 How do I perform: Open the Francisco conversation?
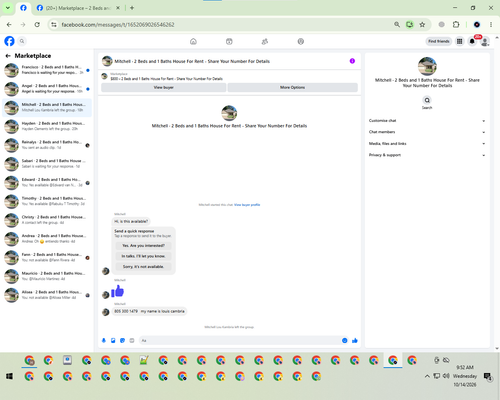[x=47, y=70]
